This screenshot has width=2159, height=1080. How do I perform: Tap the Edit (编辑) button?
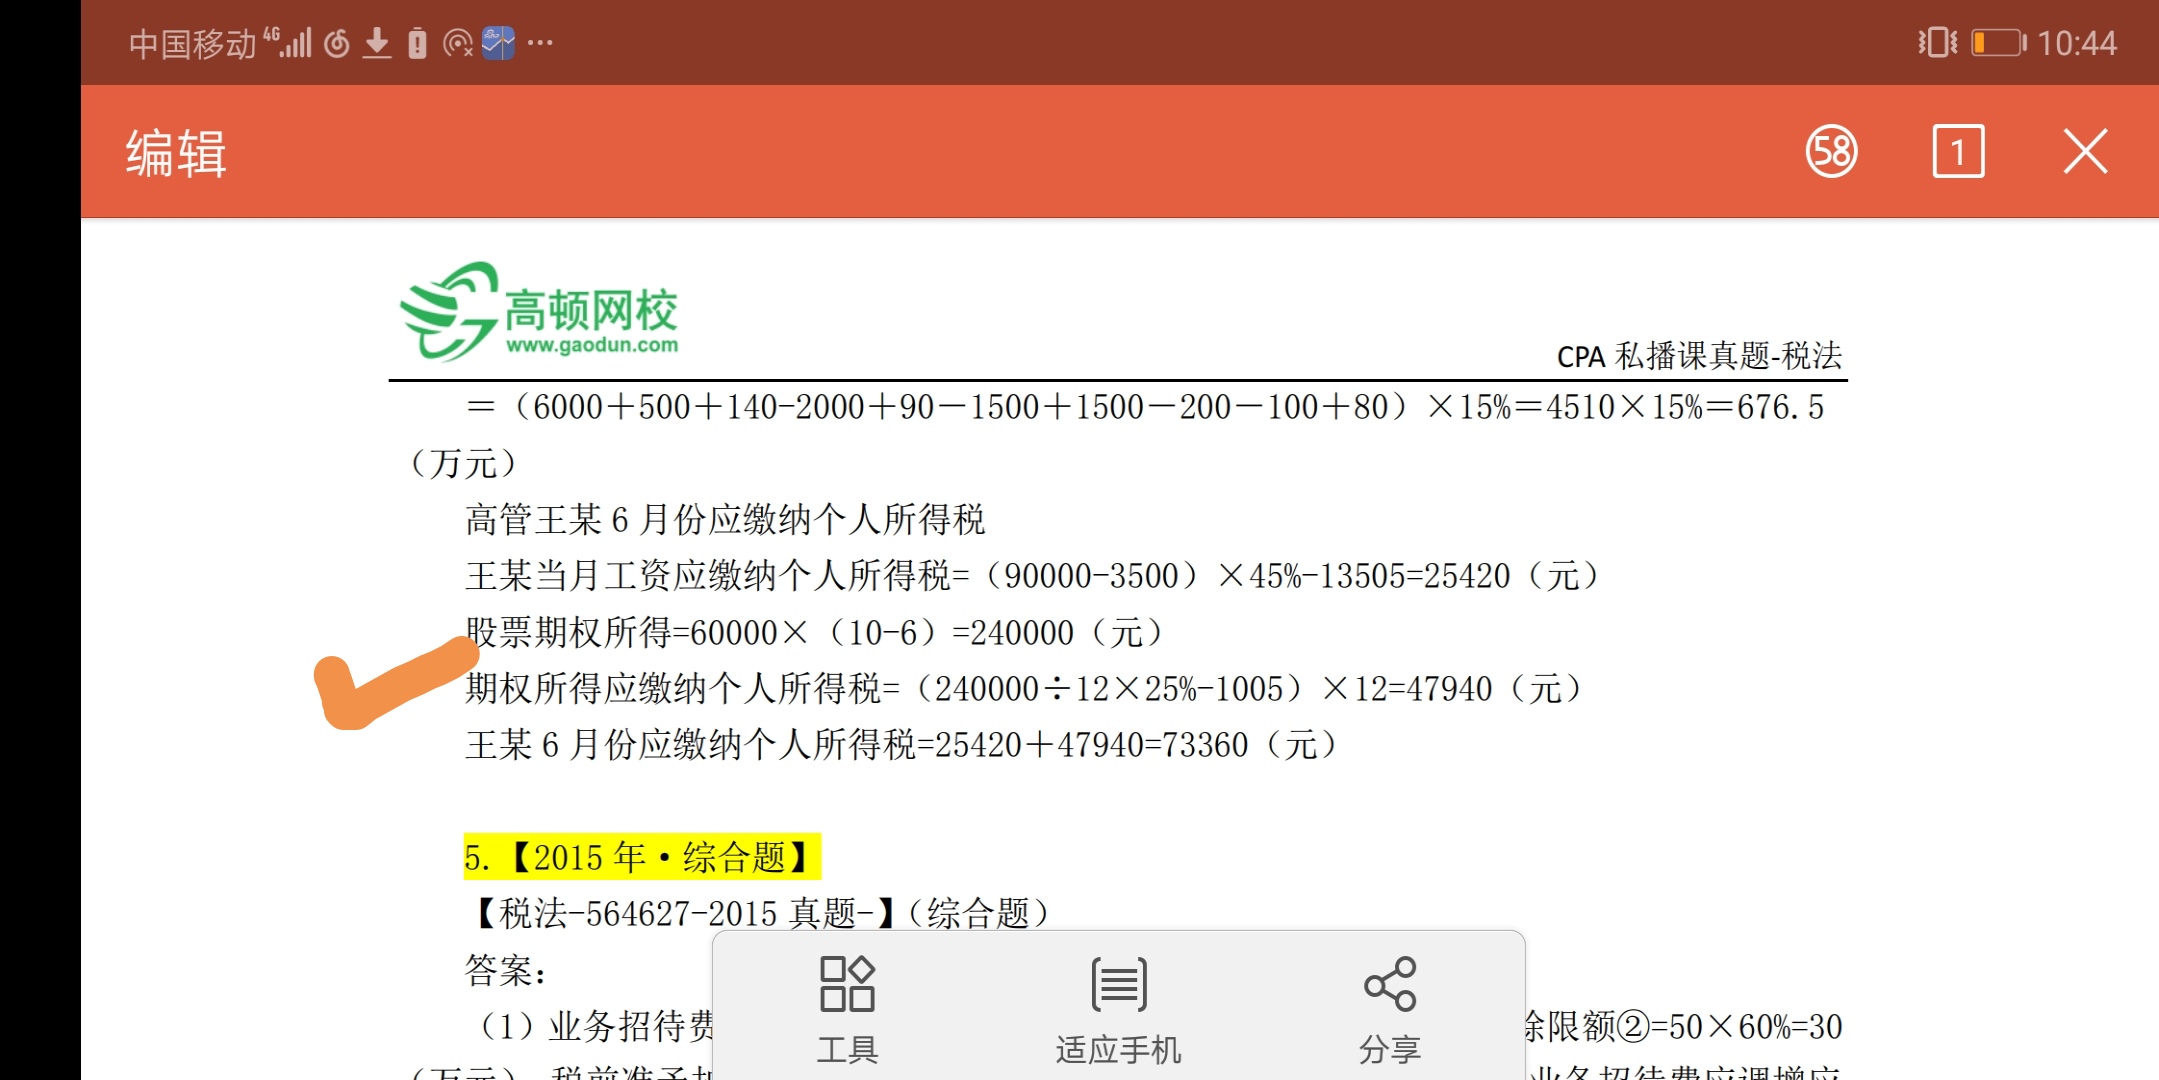176,153
